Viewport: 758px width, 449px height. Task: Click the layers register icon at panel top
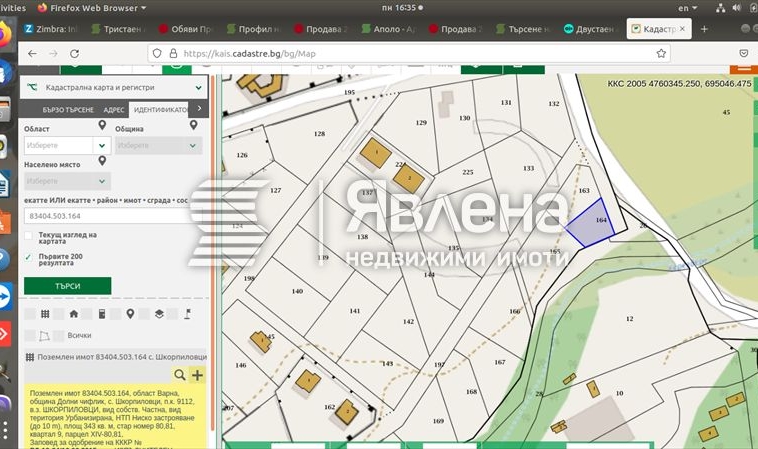(x=32, y=87)
